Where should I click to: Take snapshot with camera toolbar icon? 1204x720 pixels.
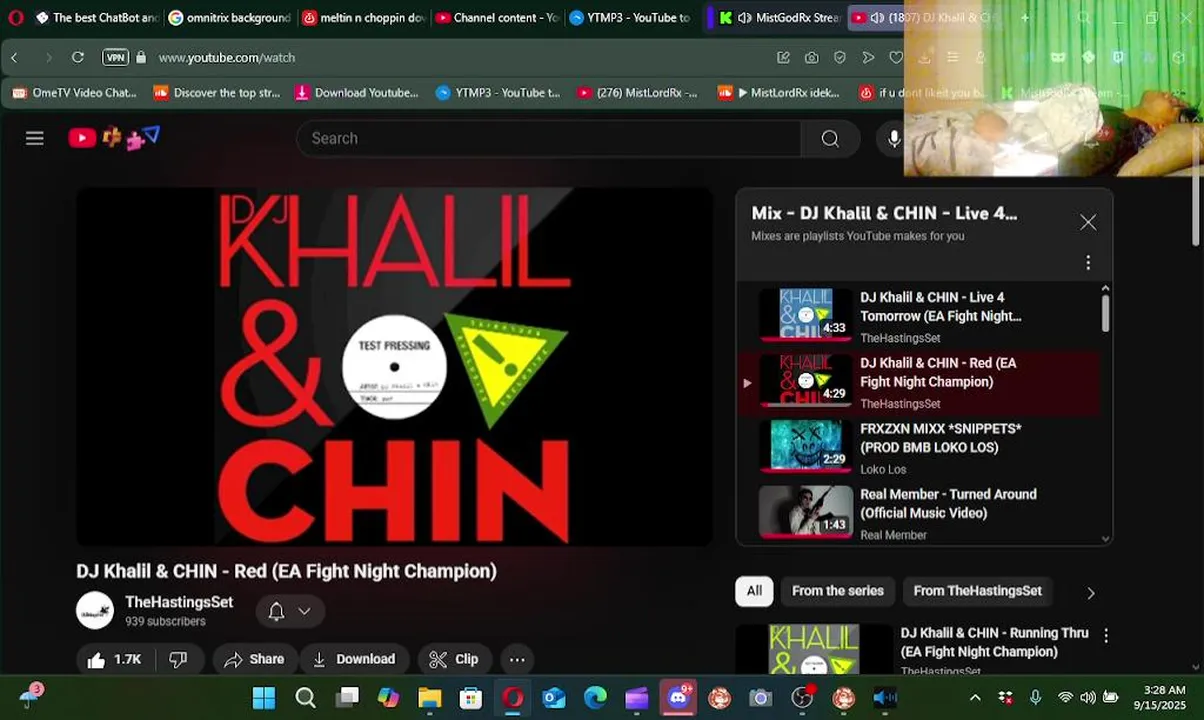[x=812, y=58]
